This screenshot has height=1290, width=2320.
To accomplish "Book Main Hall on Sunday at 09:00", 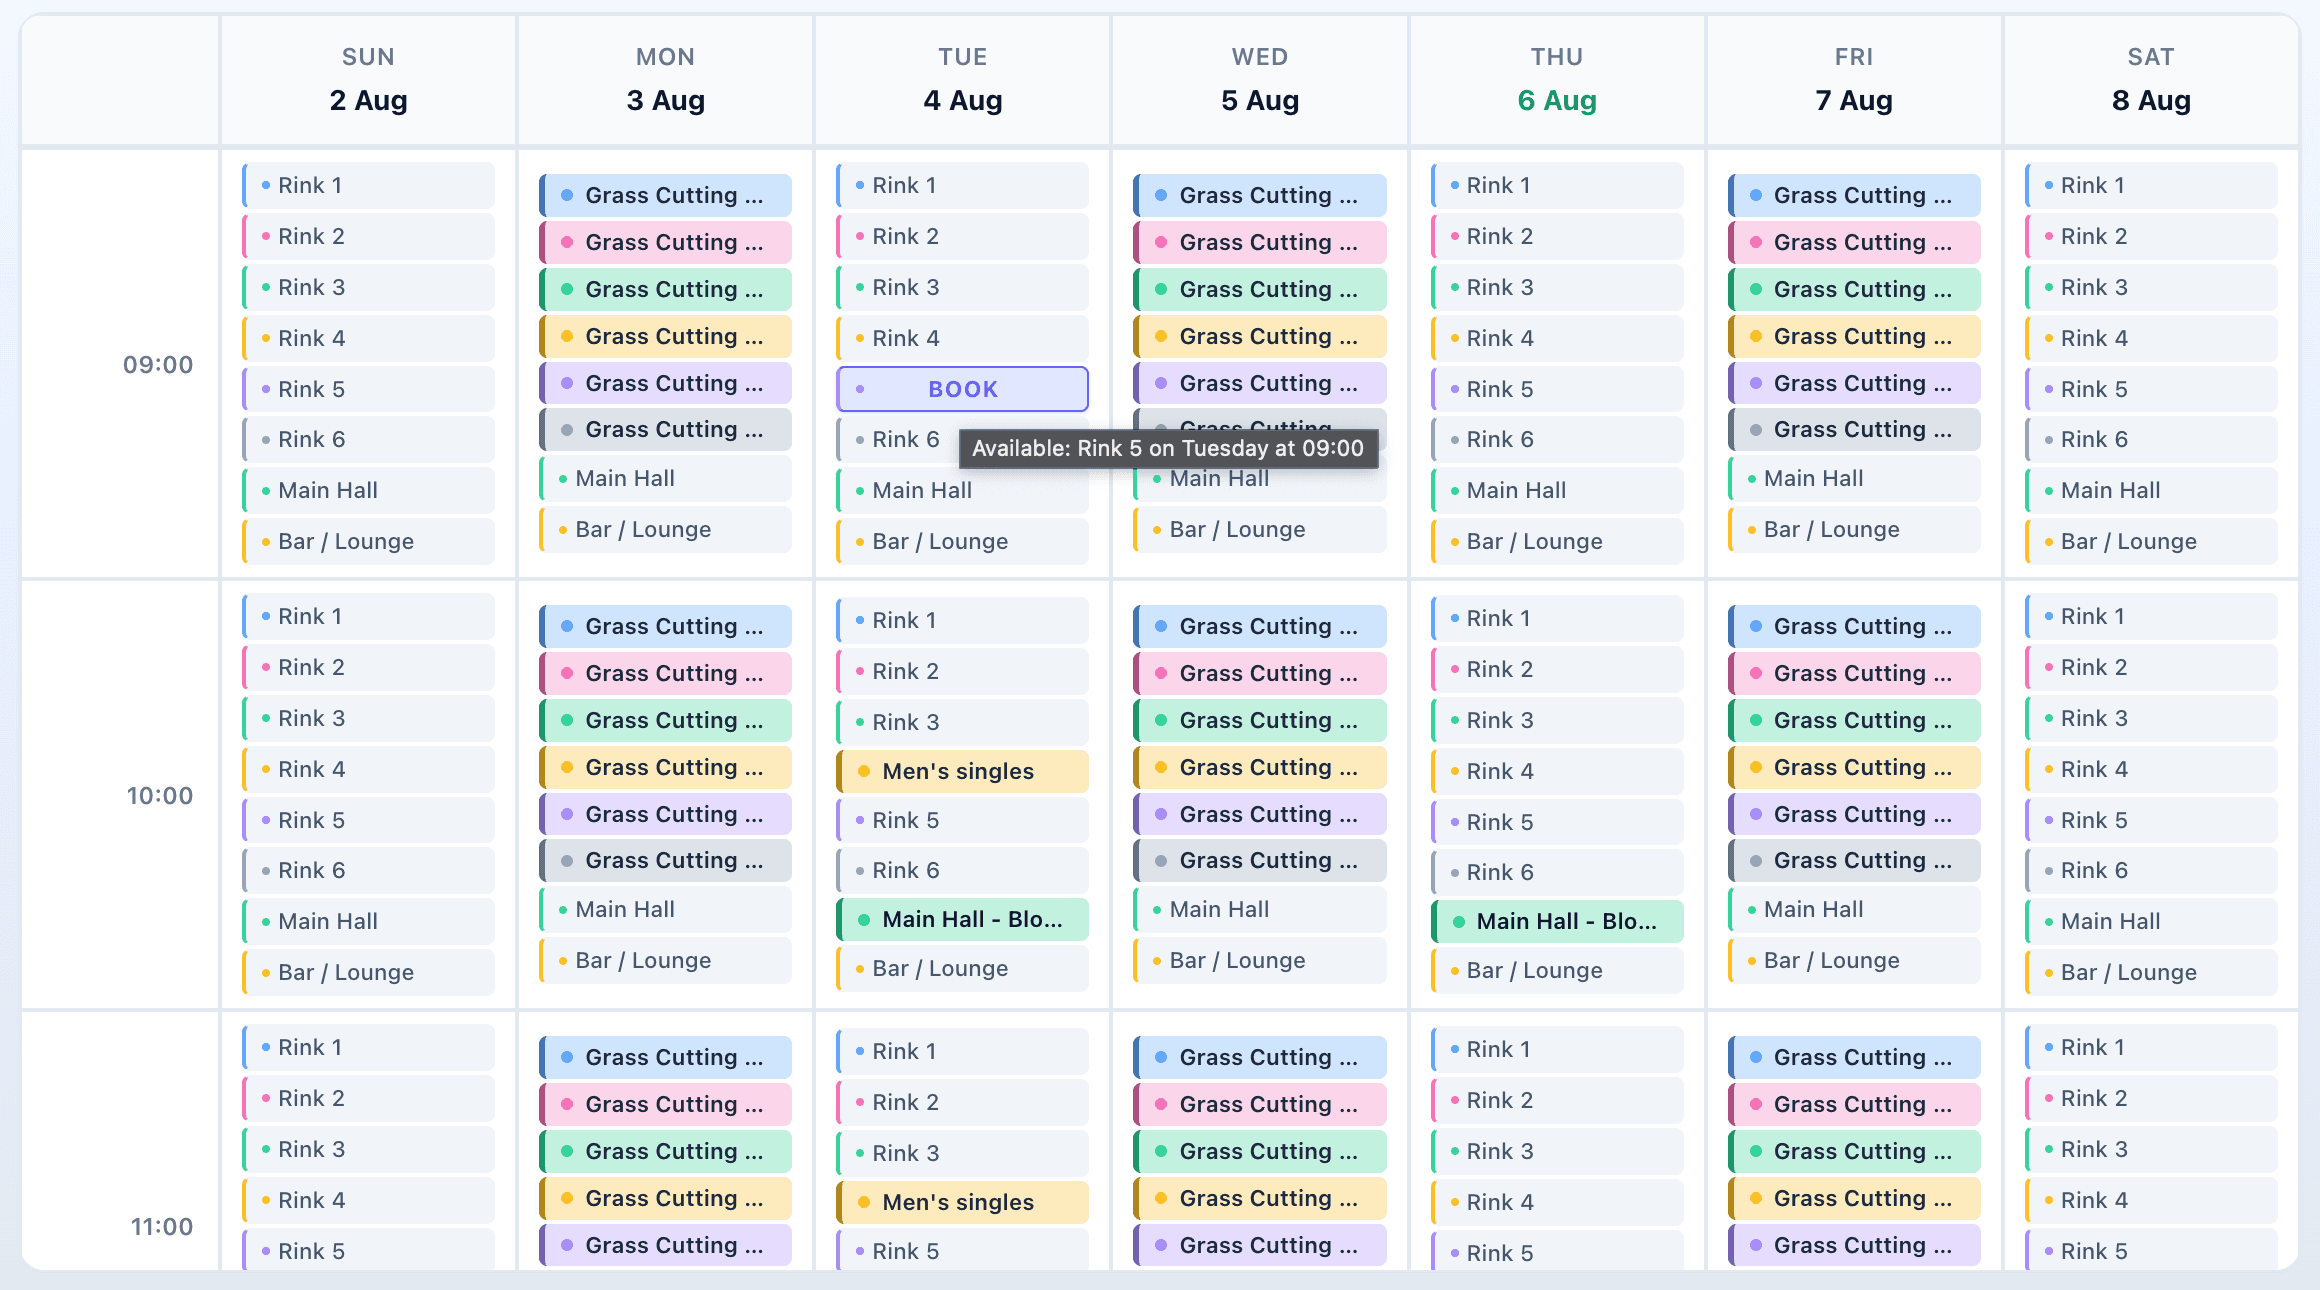I will [x=368, y=490].
